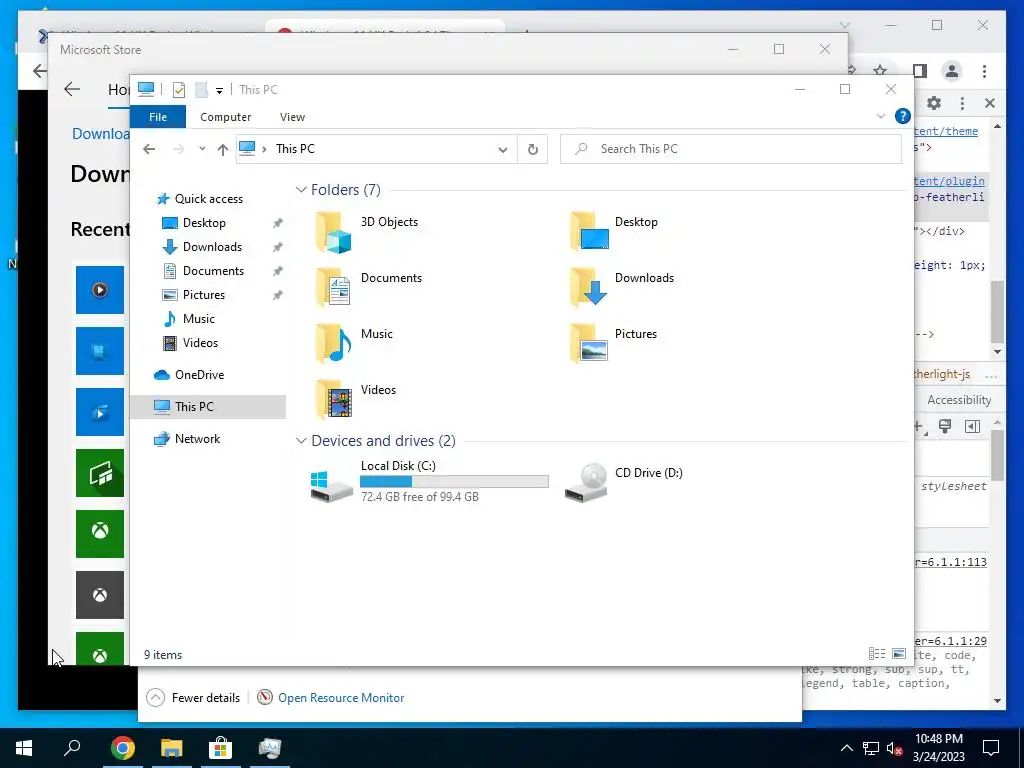Open the Pictures folder in Folders list
The image size is (1024, 768).
pyautogui.click(x=613, y=344)
